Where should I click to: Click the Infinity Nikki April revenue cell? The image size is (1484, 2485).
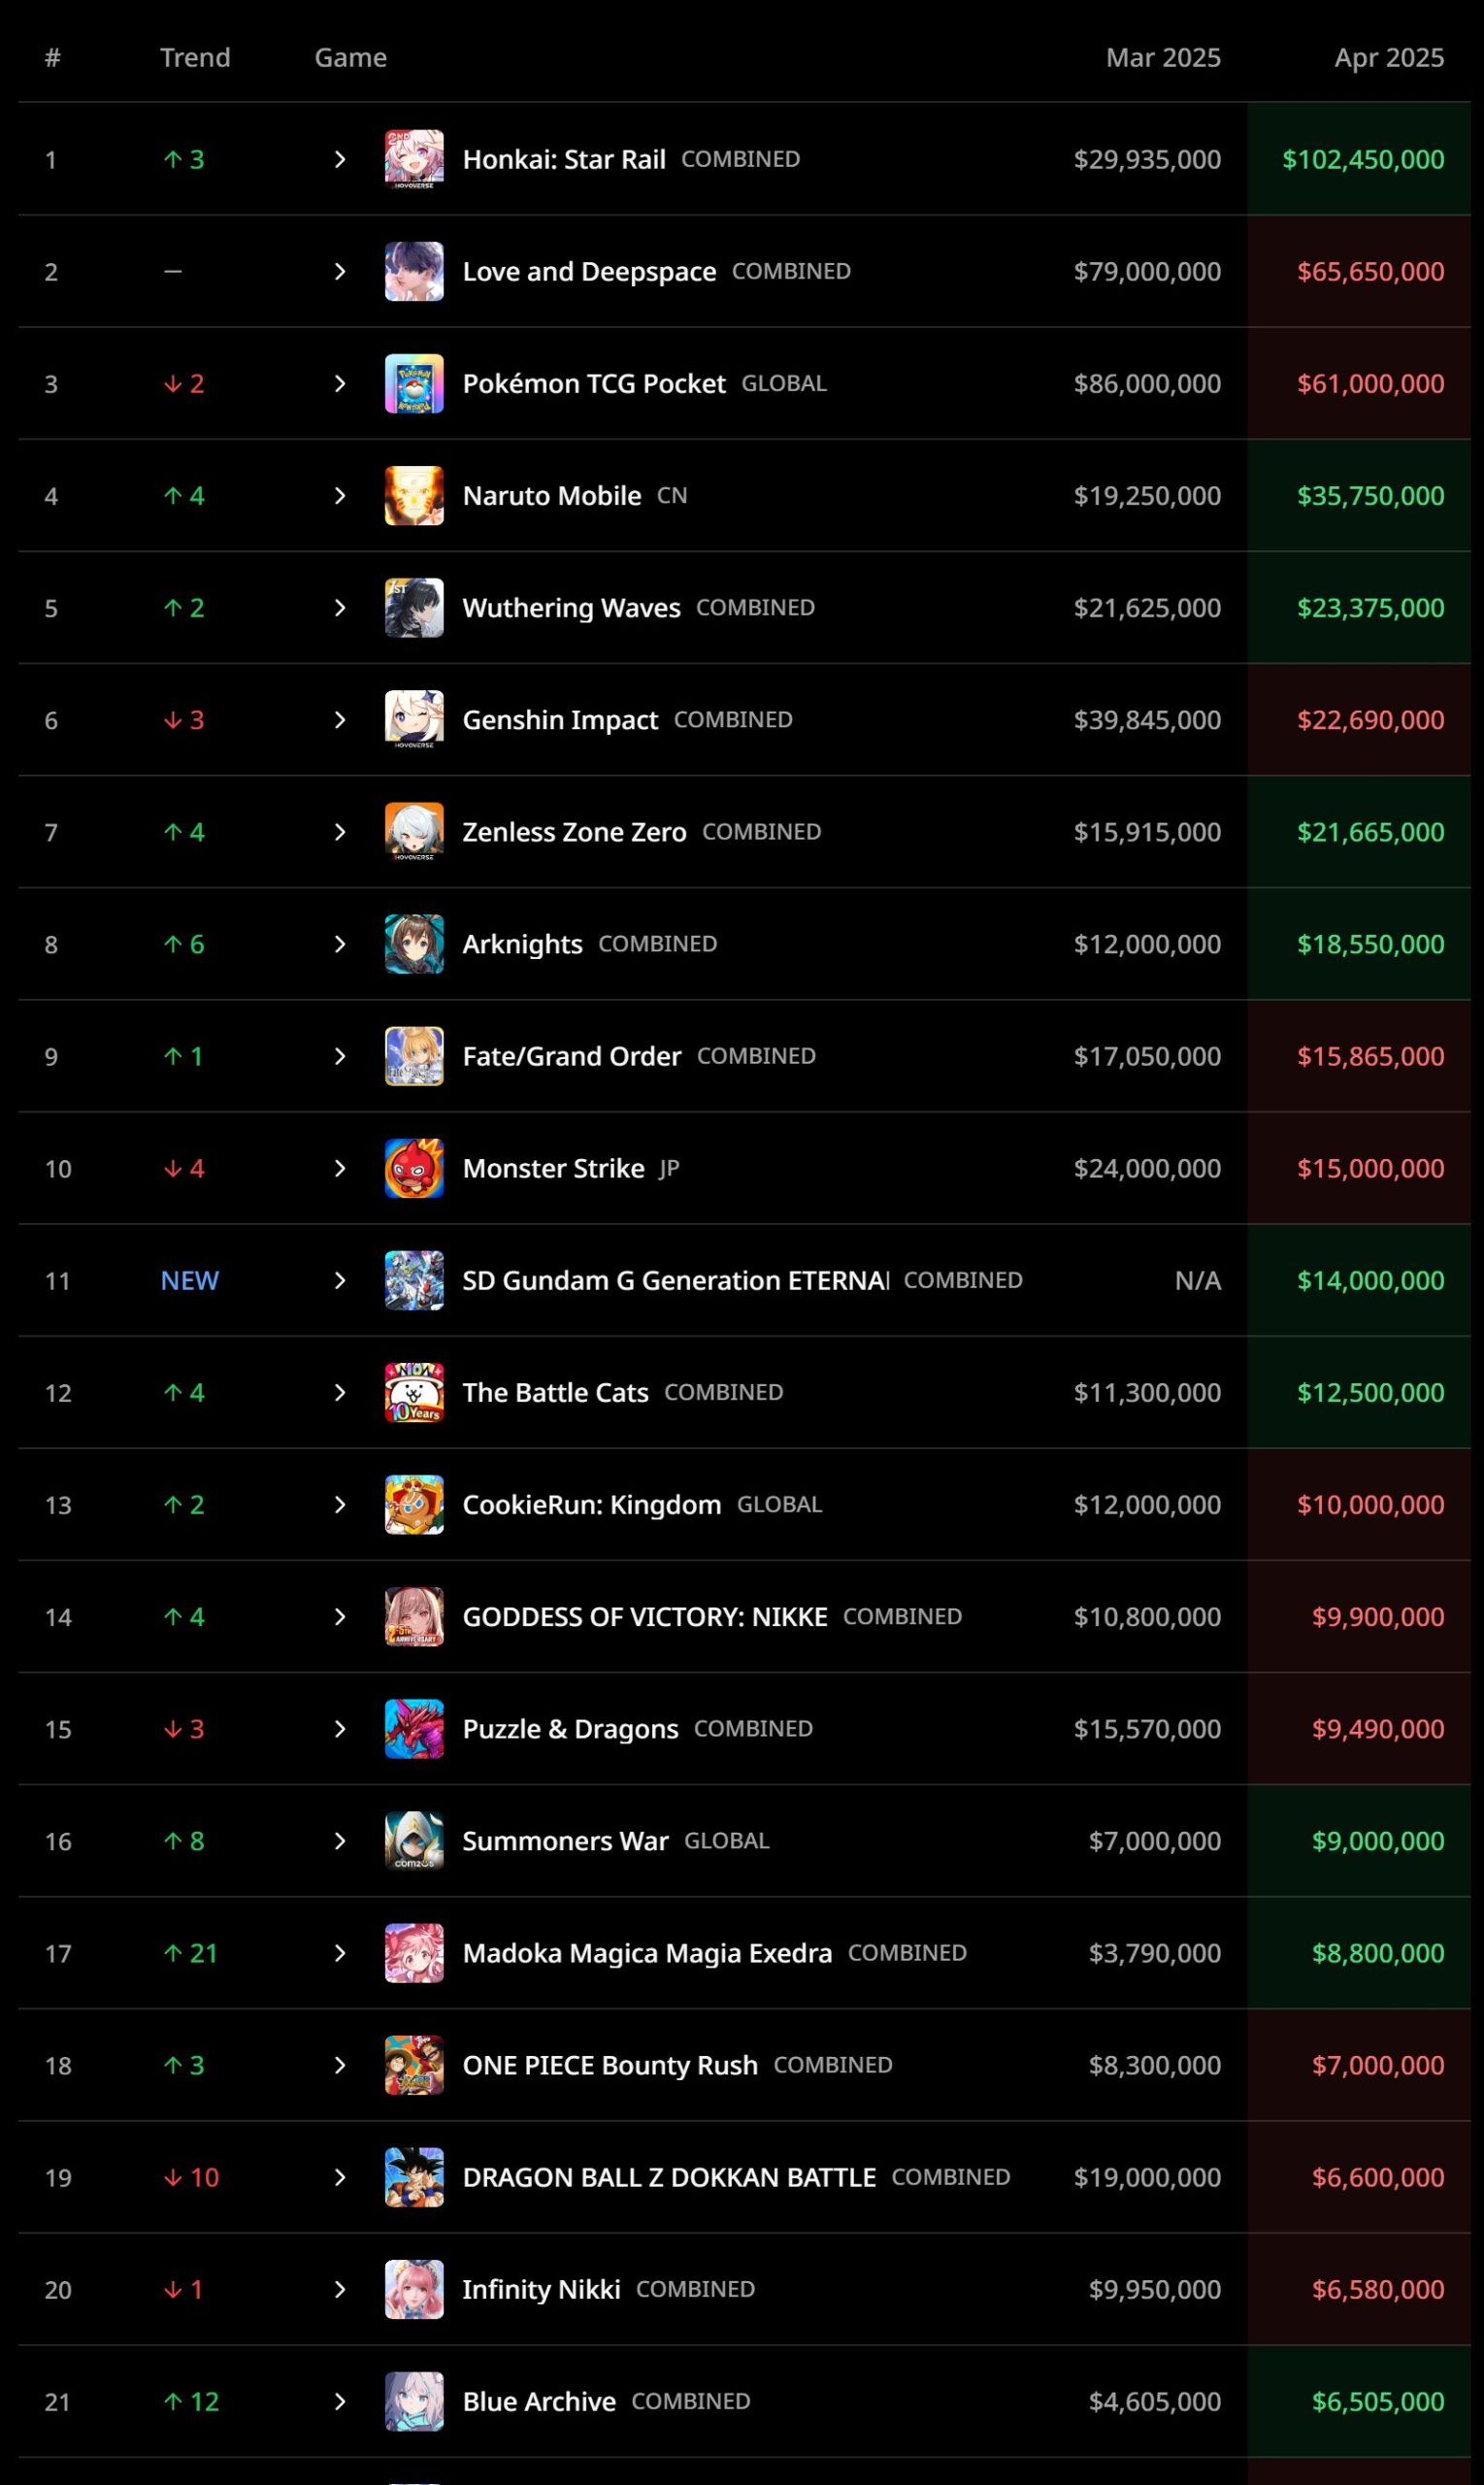(1359, 2289)
